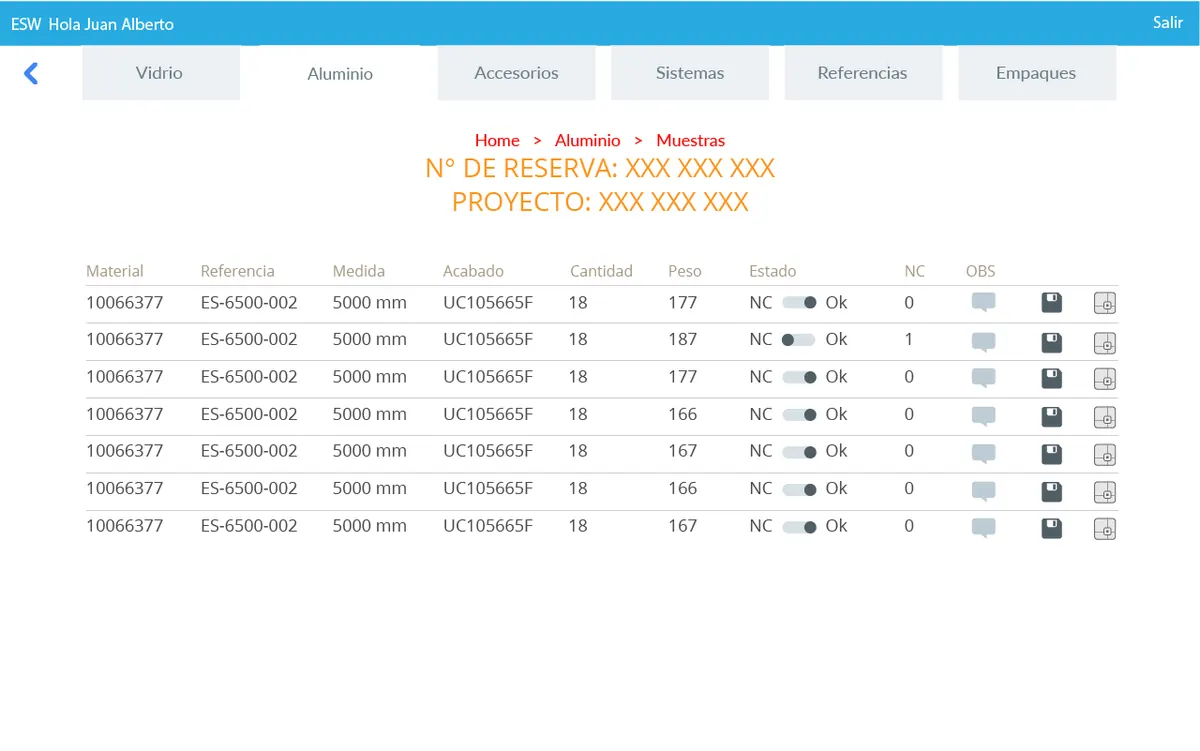Click the target detail icon for the row with NC 1

1105,343
